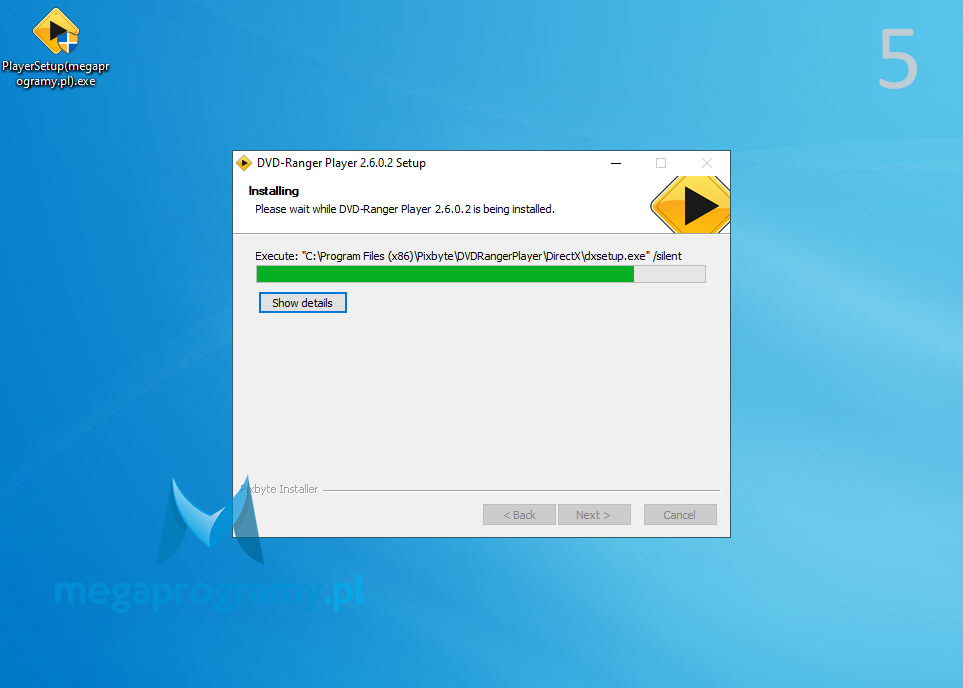Show details of the installation
This screenshot has height=688, width=963.
pos(303,303)
